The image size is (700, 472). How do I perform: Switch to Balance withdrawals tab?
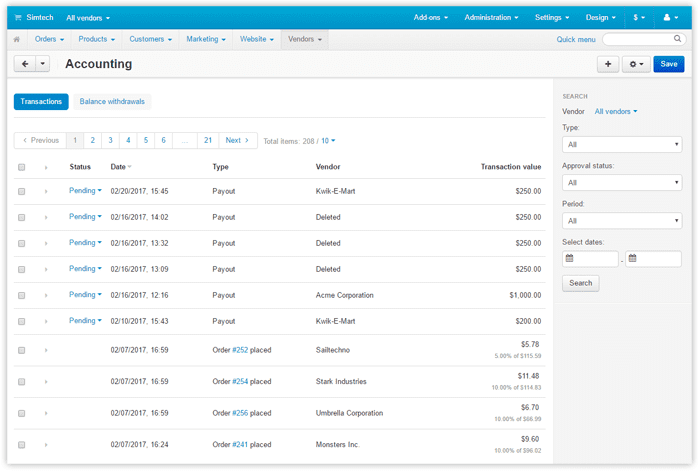click(x=112, y=102)
